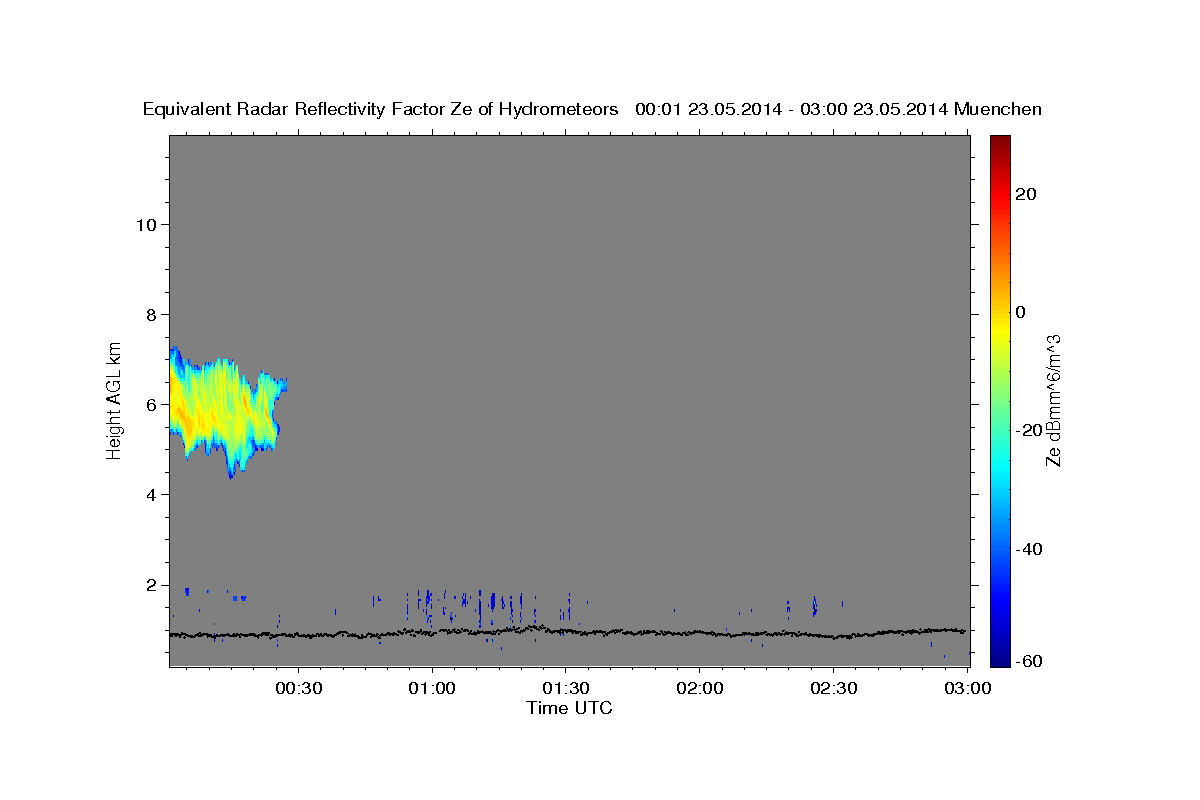This screenshot has height=800, width=1200.
Task: Click the plot title text "Equivalent Radar Reflectivity Factor Ze of Hydrometeors"
Action: (381, 110)
